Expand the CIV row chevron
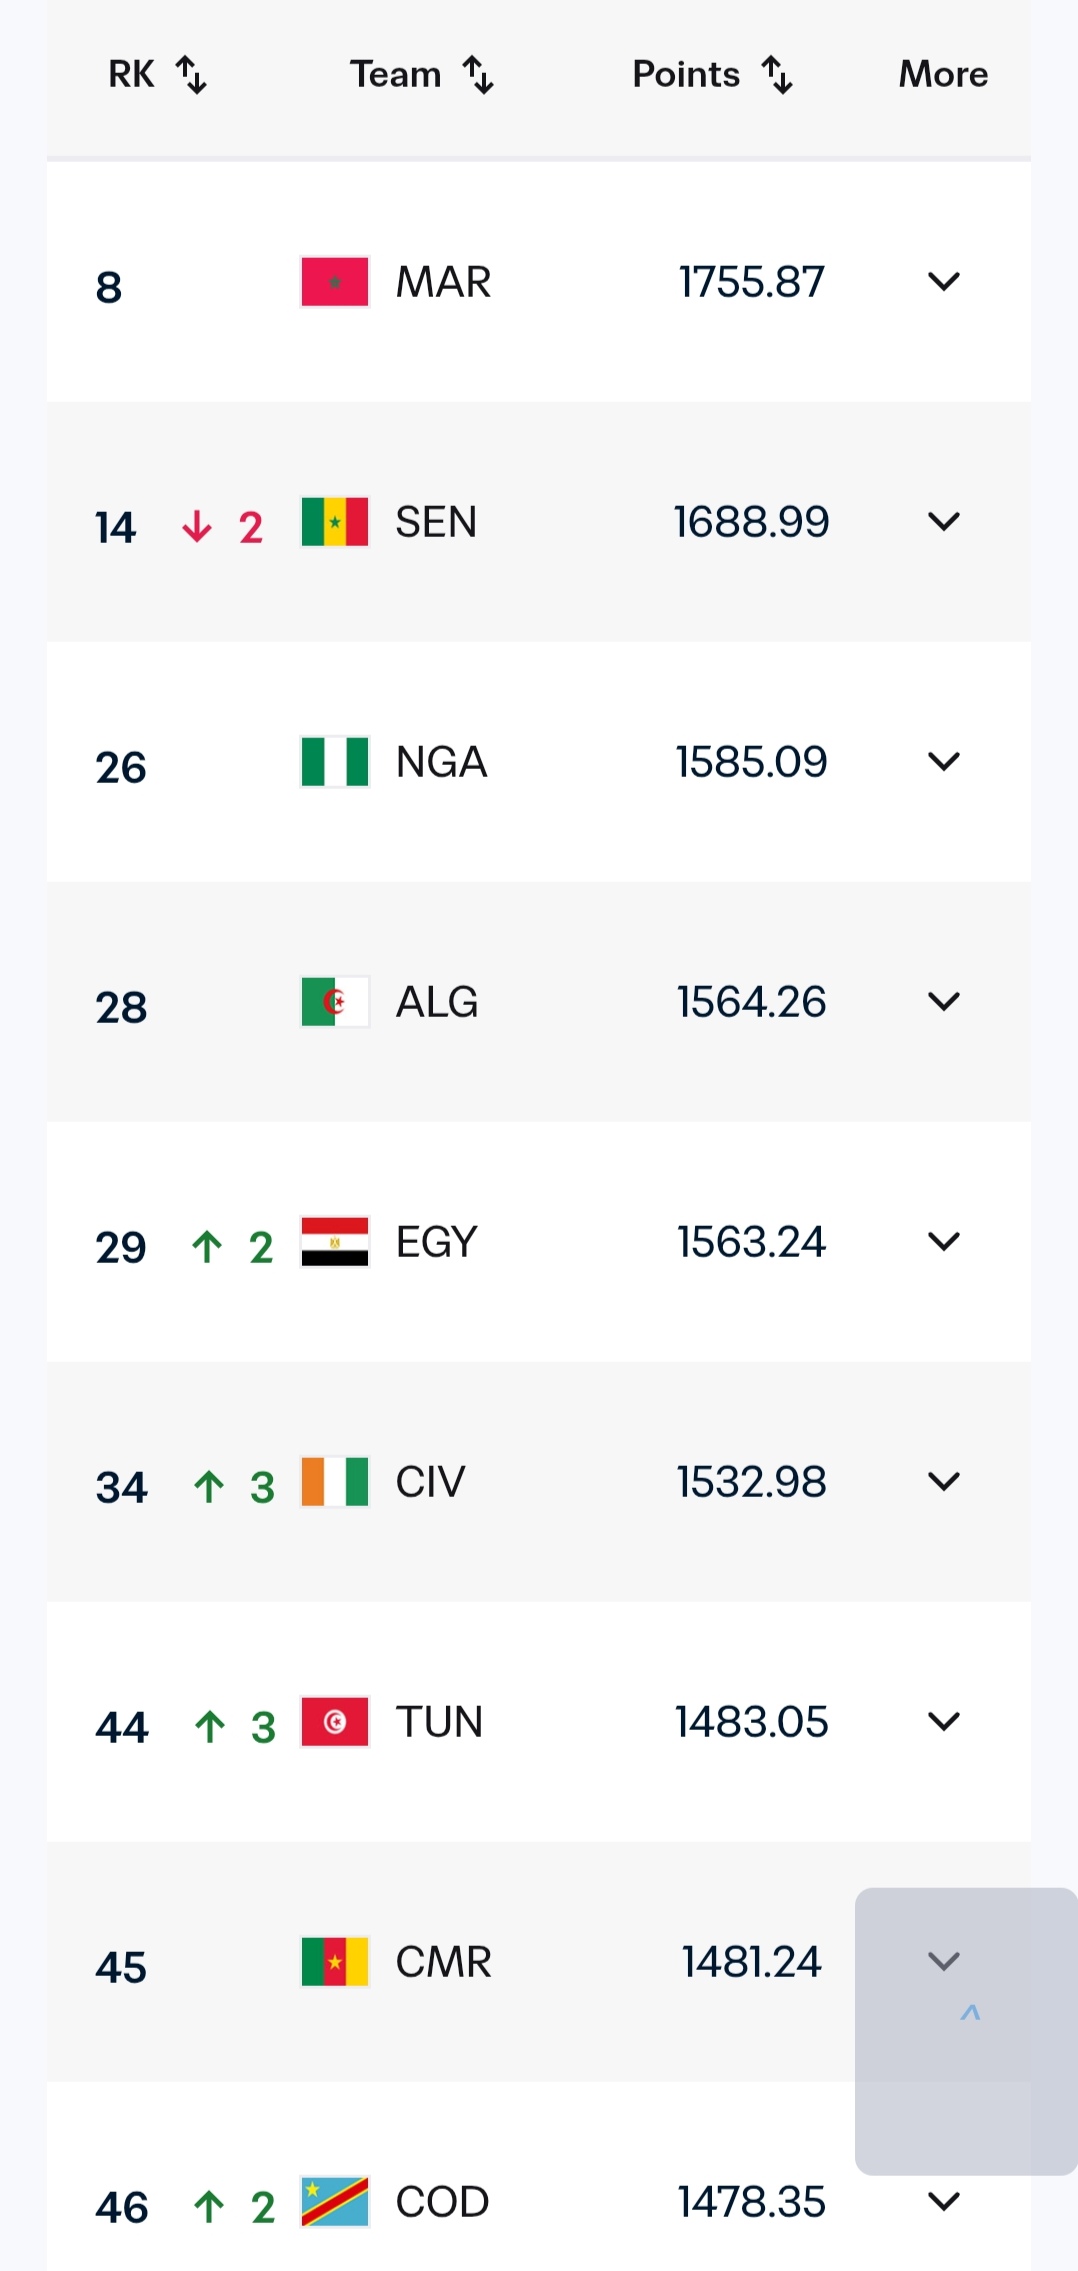The width and height of the screenshot is (1078, 2271). tap(944, 1482)
